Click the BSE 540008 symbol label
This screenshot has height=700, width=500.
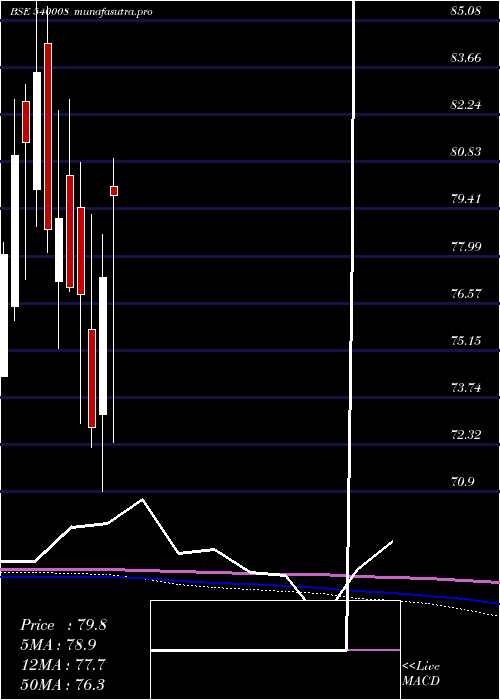point(39,12)
